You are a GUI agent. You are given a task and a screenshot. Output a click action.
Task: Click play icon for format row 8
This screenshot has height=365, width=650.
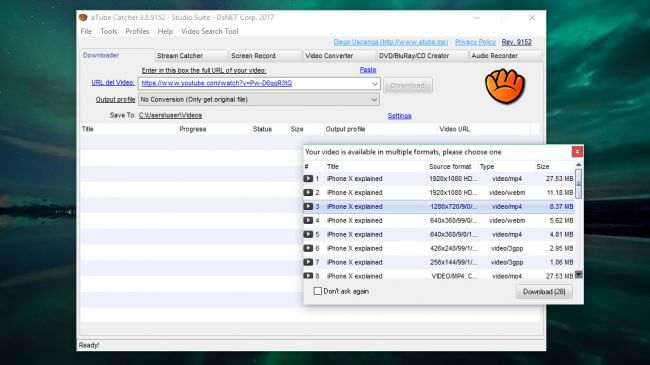point(308,275)
